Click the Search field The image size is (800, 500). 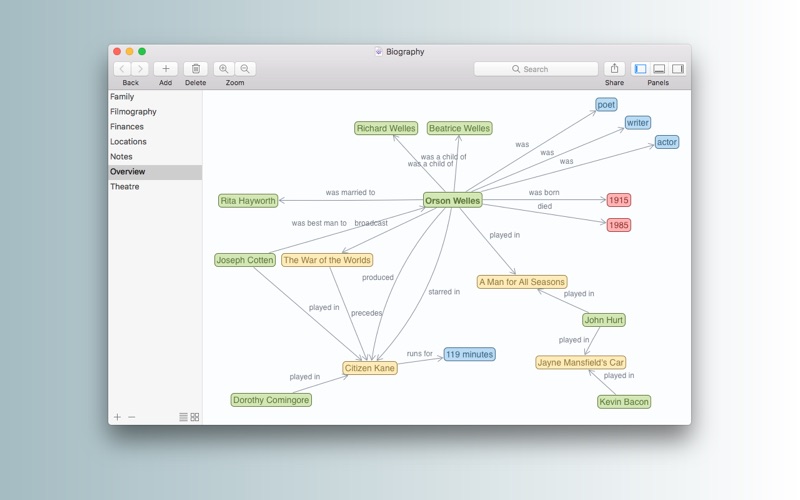pyautogui.click(x=536, y=69)
